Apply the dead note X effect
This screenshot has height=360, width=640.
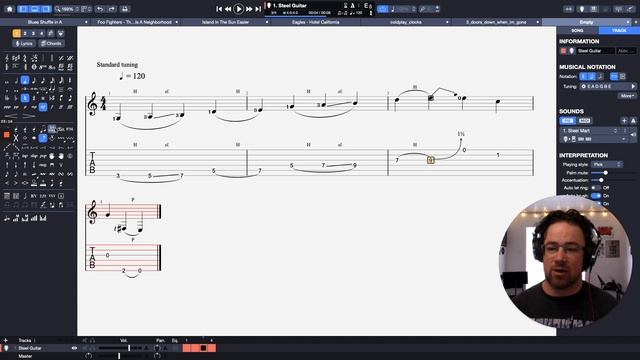[16, 138]
